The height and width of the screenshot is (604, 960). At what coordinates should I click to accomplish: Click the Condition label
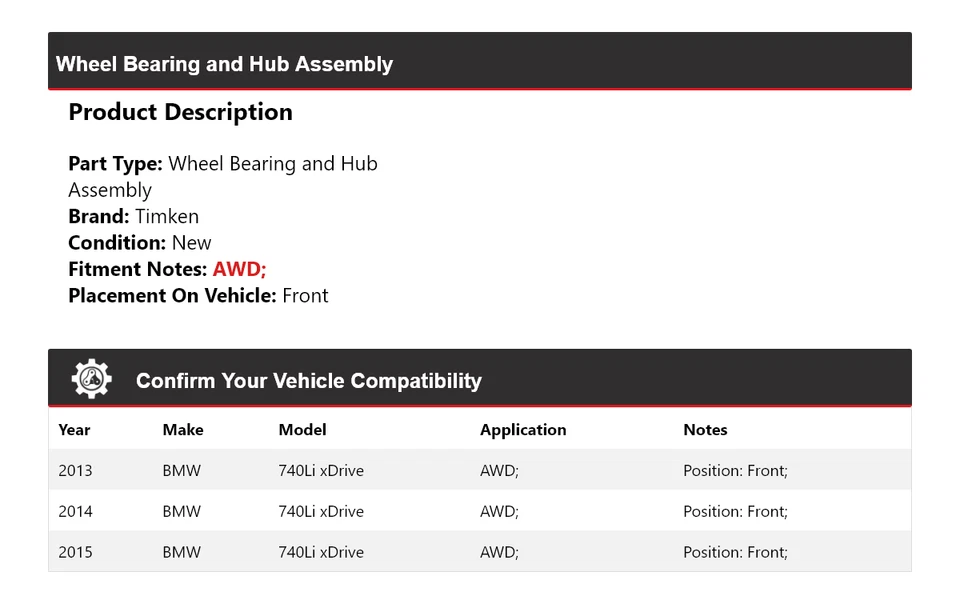point(117,243)
